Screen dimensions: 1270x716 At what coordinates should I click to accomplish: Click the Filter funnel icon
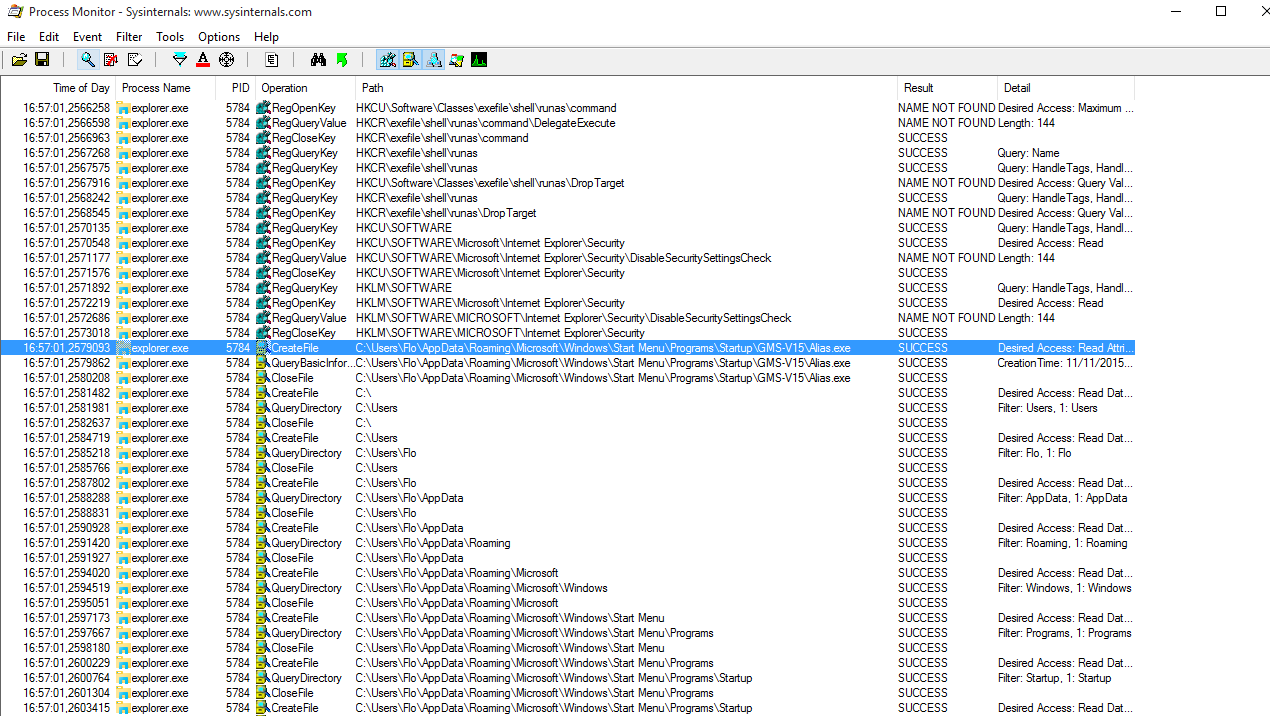point(179,60)
